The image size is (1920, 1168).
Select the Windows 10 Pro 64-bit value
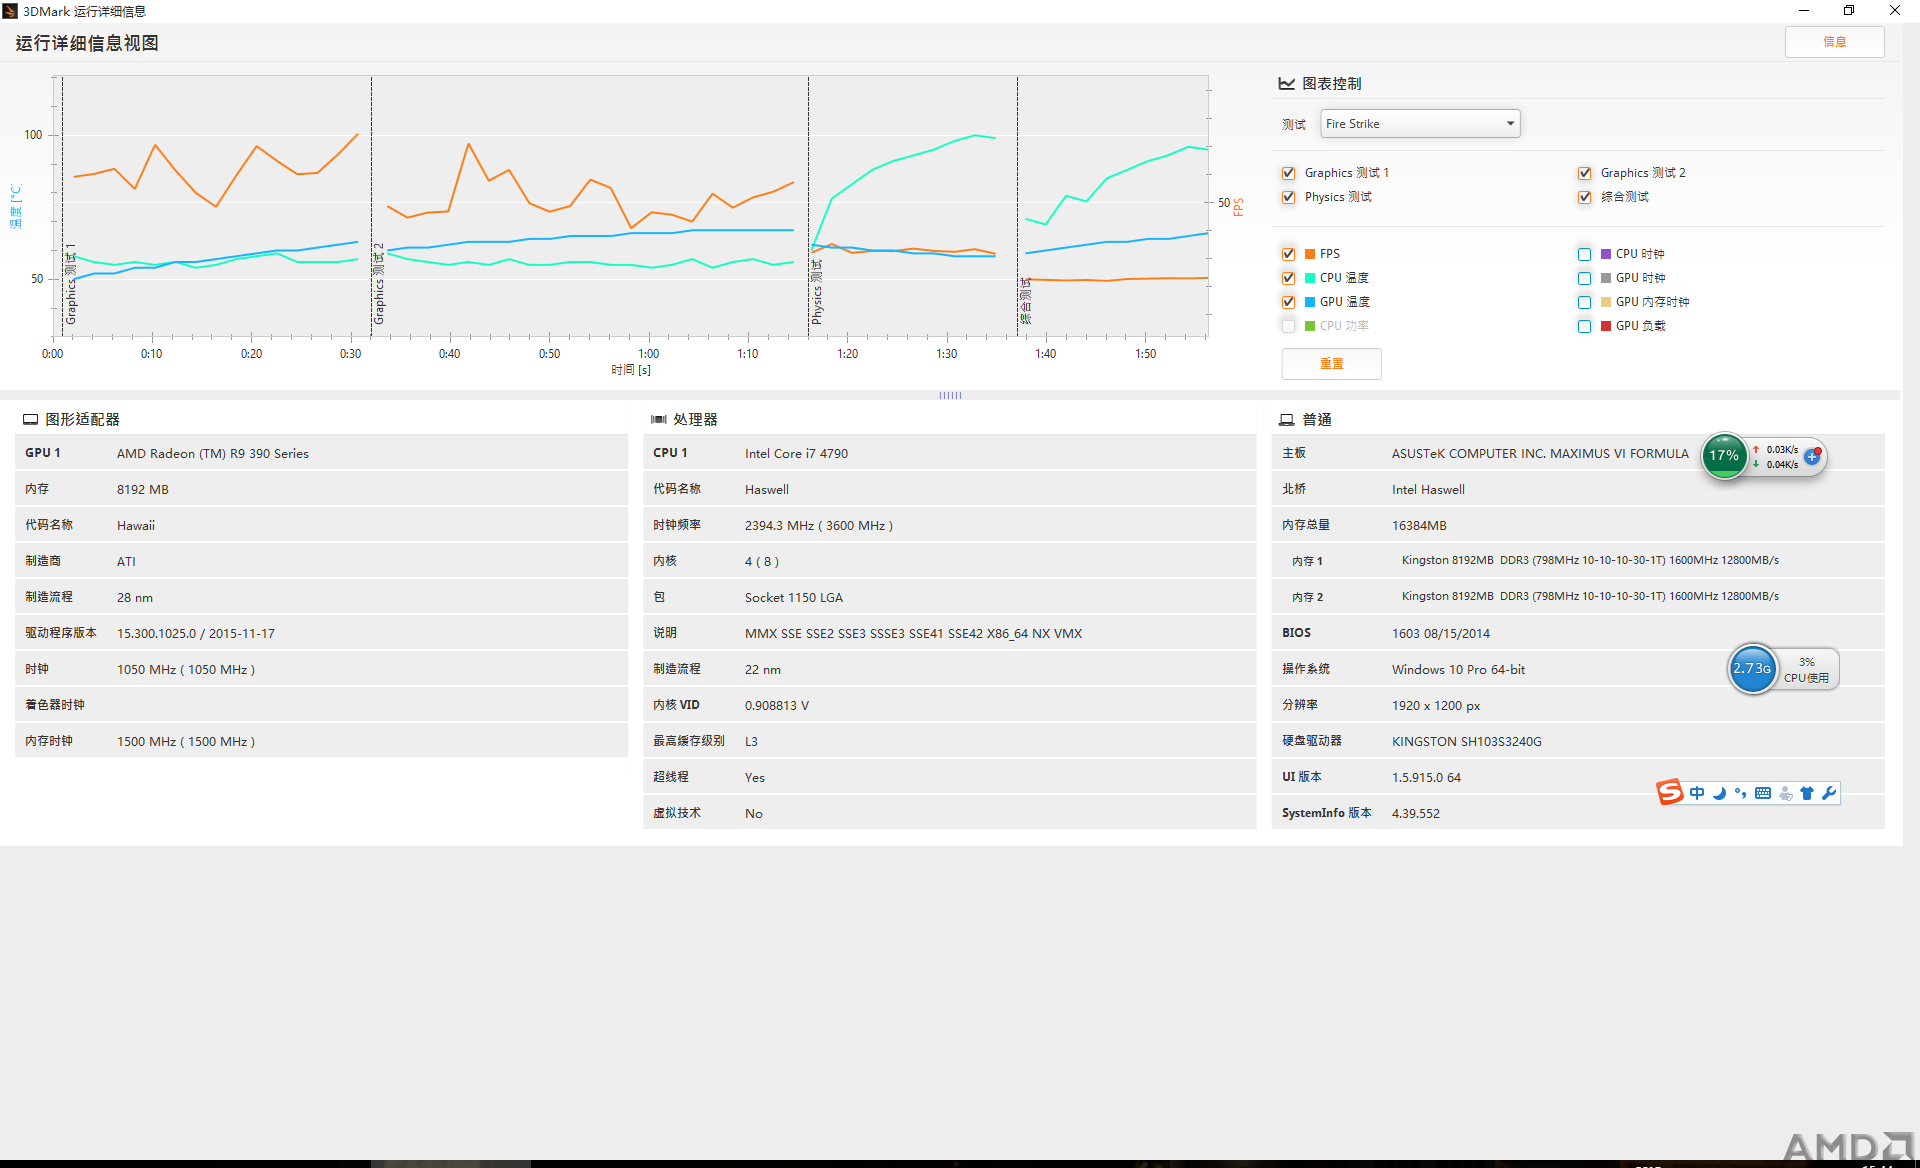[x=1458, y=670]
